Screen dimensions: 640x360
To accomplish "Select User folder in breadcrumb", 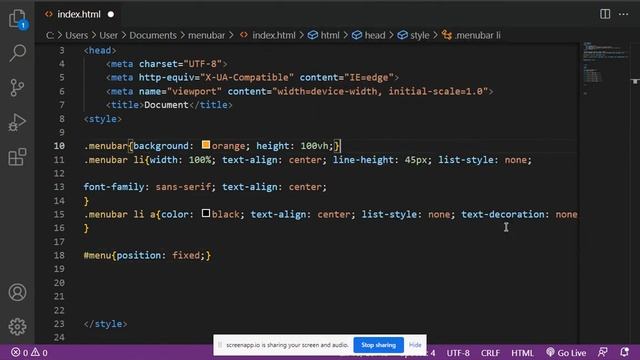I will pos(108,36).
